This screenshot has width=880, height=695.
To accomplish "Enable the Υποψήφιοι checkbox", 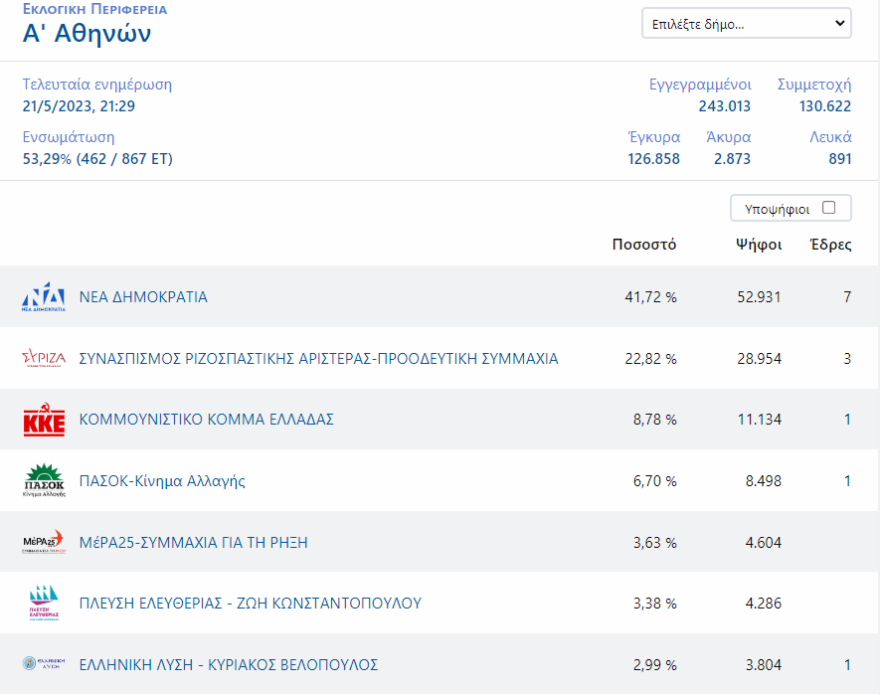I will pyautogui.click(x=828, y=208).
